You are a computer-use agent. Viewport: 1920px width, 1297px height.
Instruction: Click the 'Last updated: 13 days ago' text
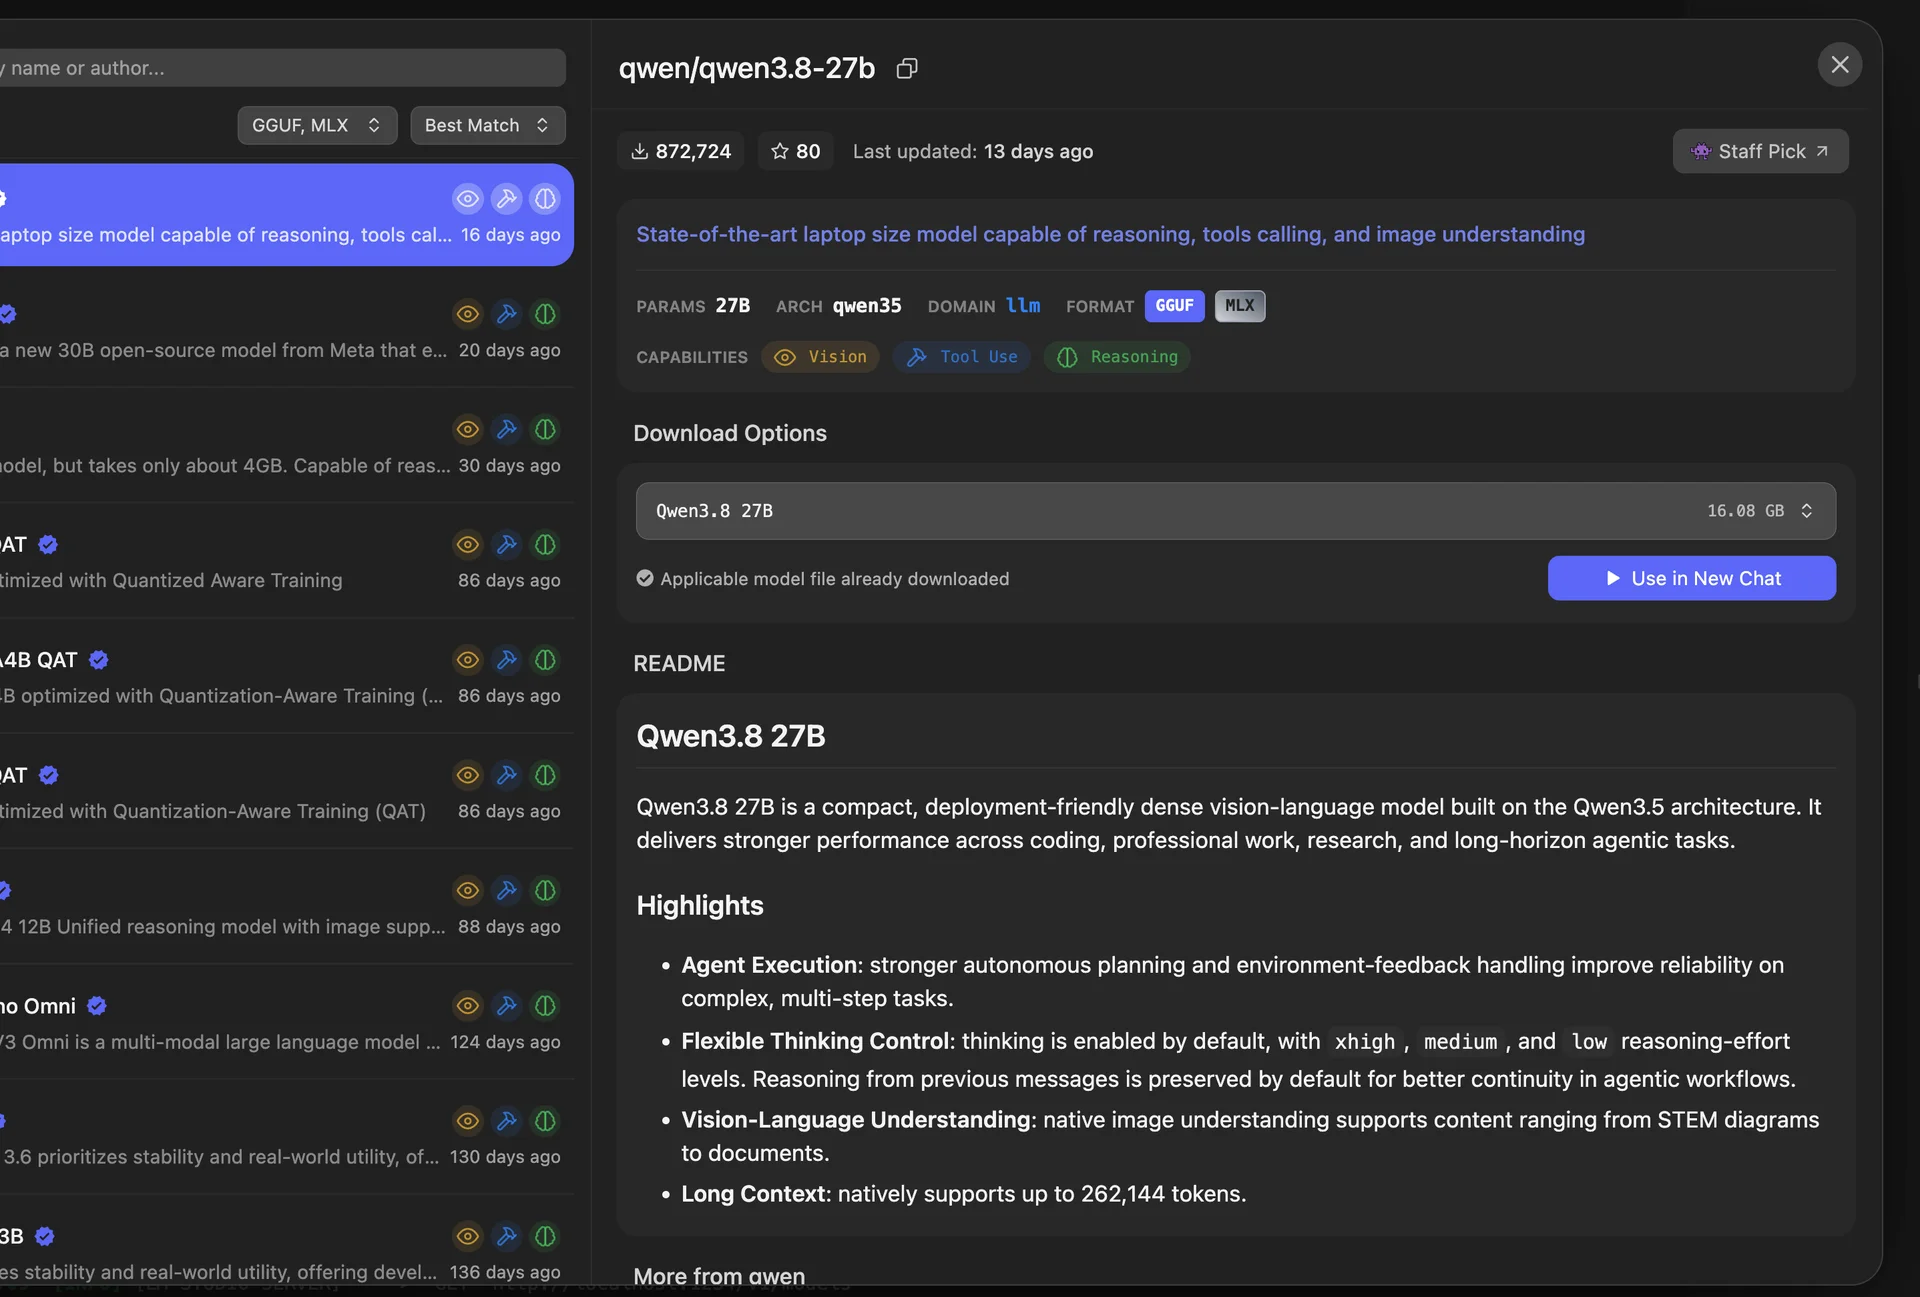coord(972,151)
